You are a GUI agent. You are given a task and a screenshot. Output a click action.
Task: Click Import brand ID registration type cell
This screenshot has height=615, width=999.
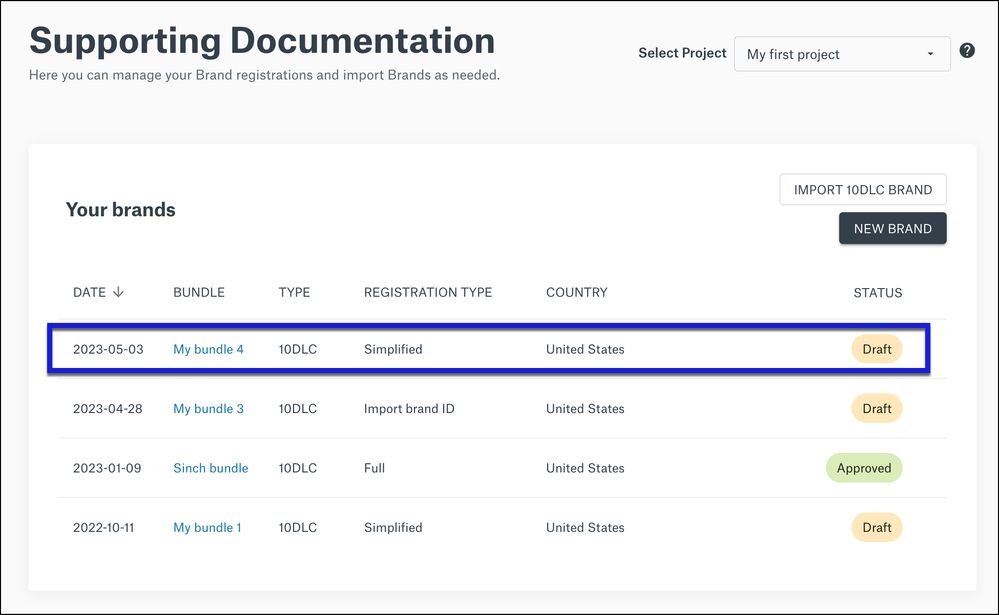click(x=409, y=409)
